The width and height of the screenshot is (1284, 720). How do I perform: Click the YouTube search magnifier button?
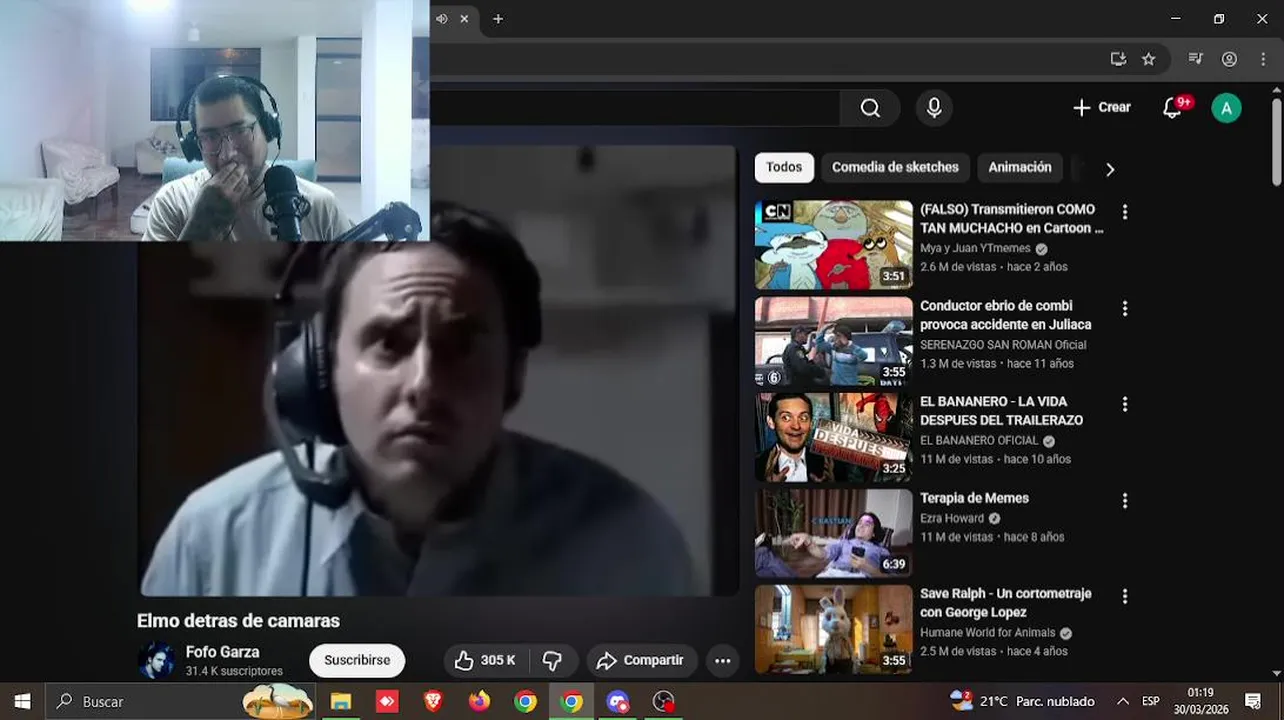(x=870, y=108)
